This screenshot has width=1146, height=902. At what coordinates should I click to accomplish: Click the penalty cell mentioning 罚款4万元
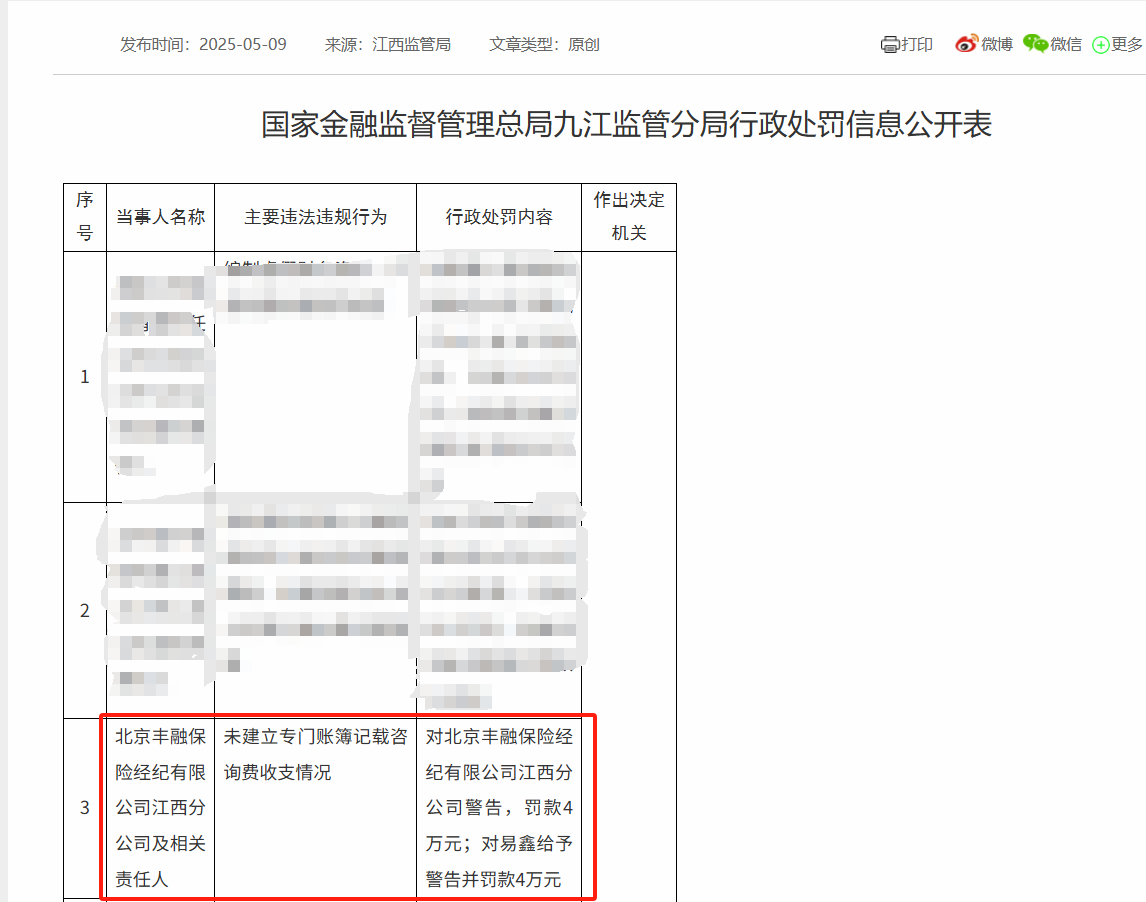[499, 808]
